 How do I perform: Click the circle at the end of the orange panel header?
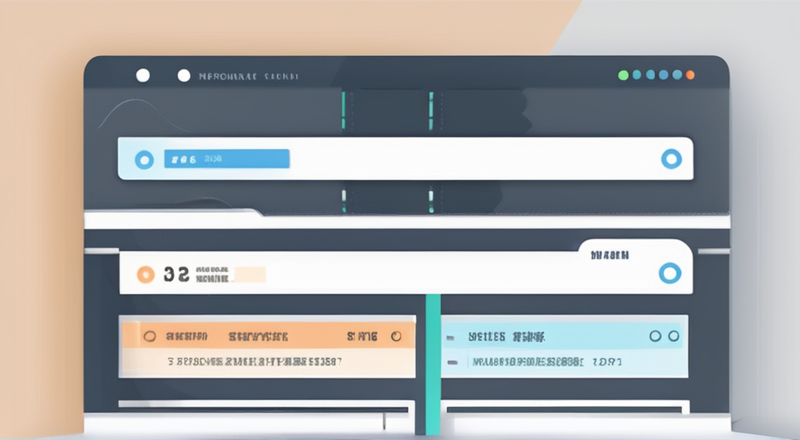pyautogui.click(x=396, y=336)
